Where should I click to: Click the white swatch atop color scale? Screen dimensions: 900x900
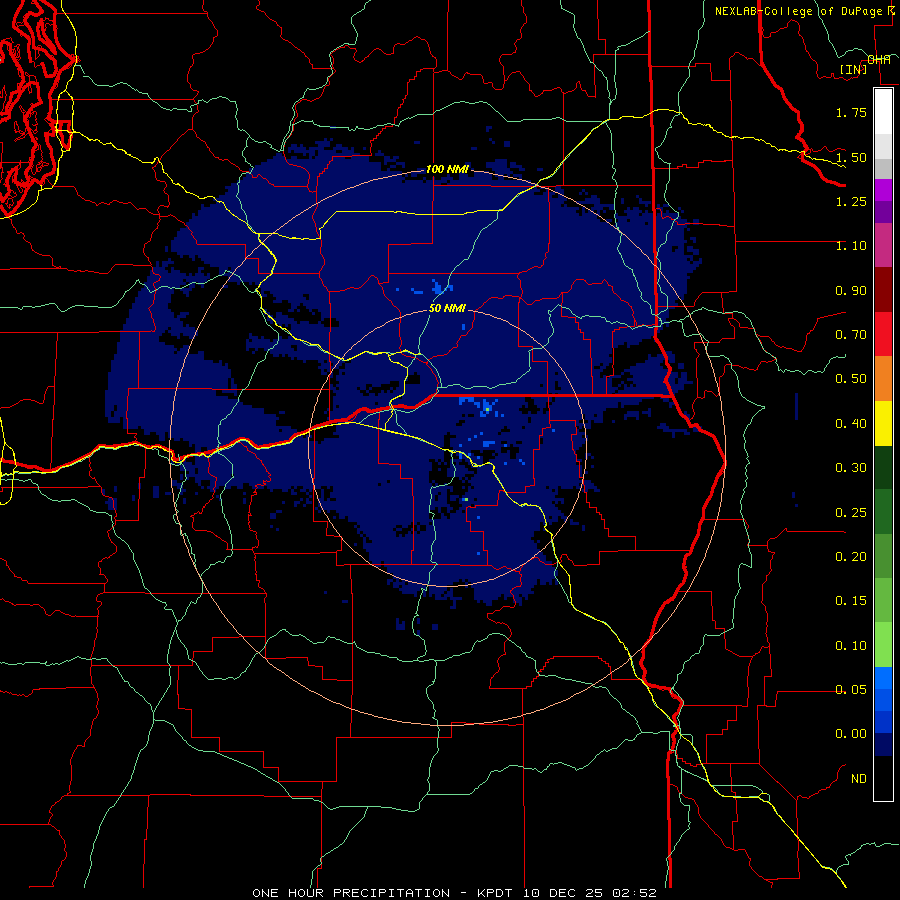click(883, 111)
